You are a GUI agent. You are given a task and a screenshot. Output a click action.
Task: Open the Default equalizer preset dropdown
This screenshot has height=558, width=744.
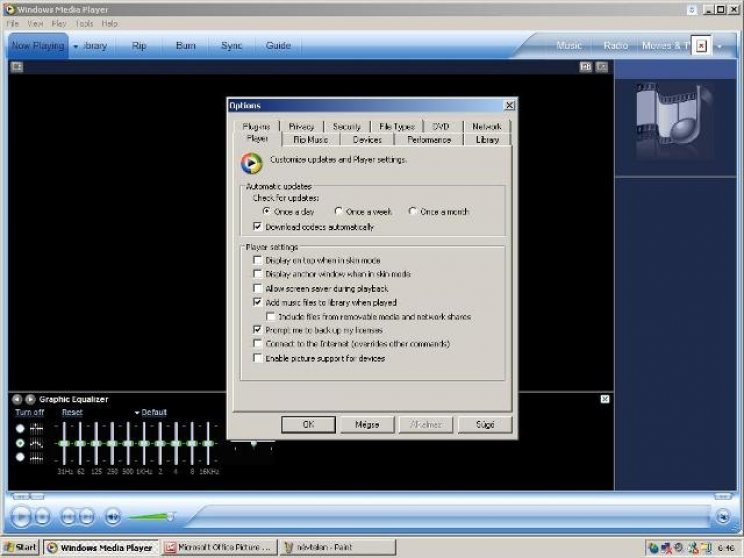click(x=151, y=412)
